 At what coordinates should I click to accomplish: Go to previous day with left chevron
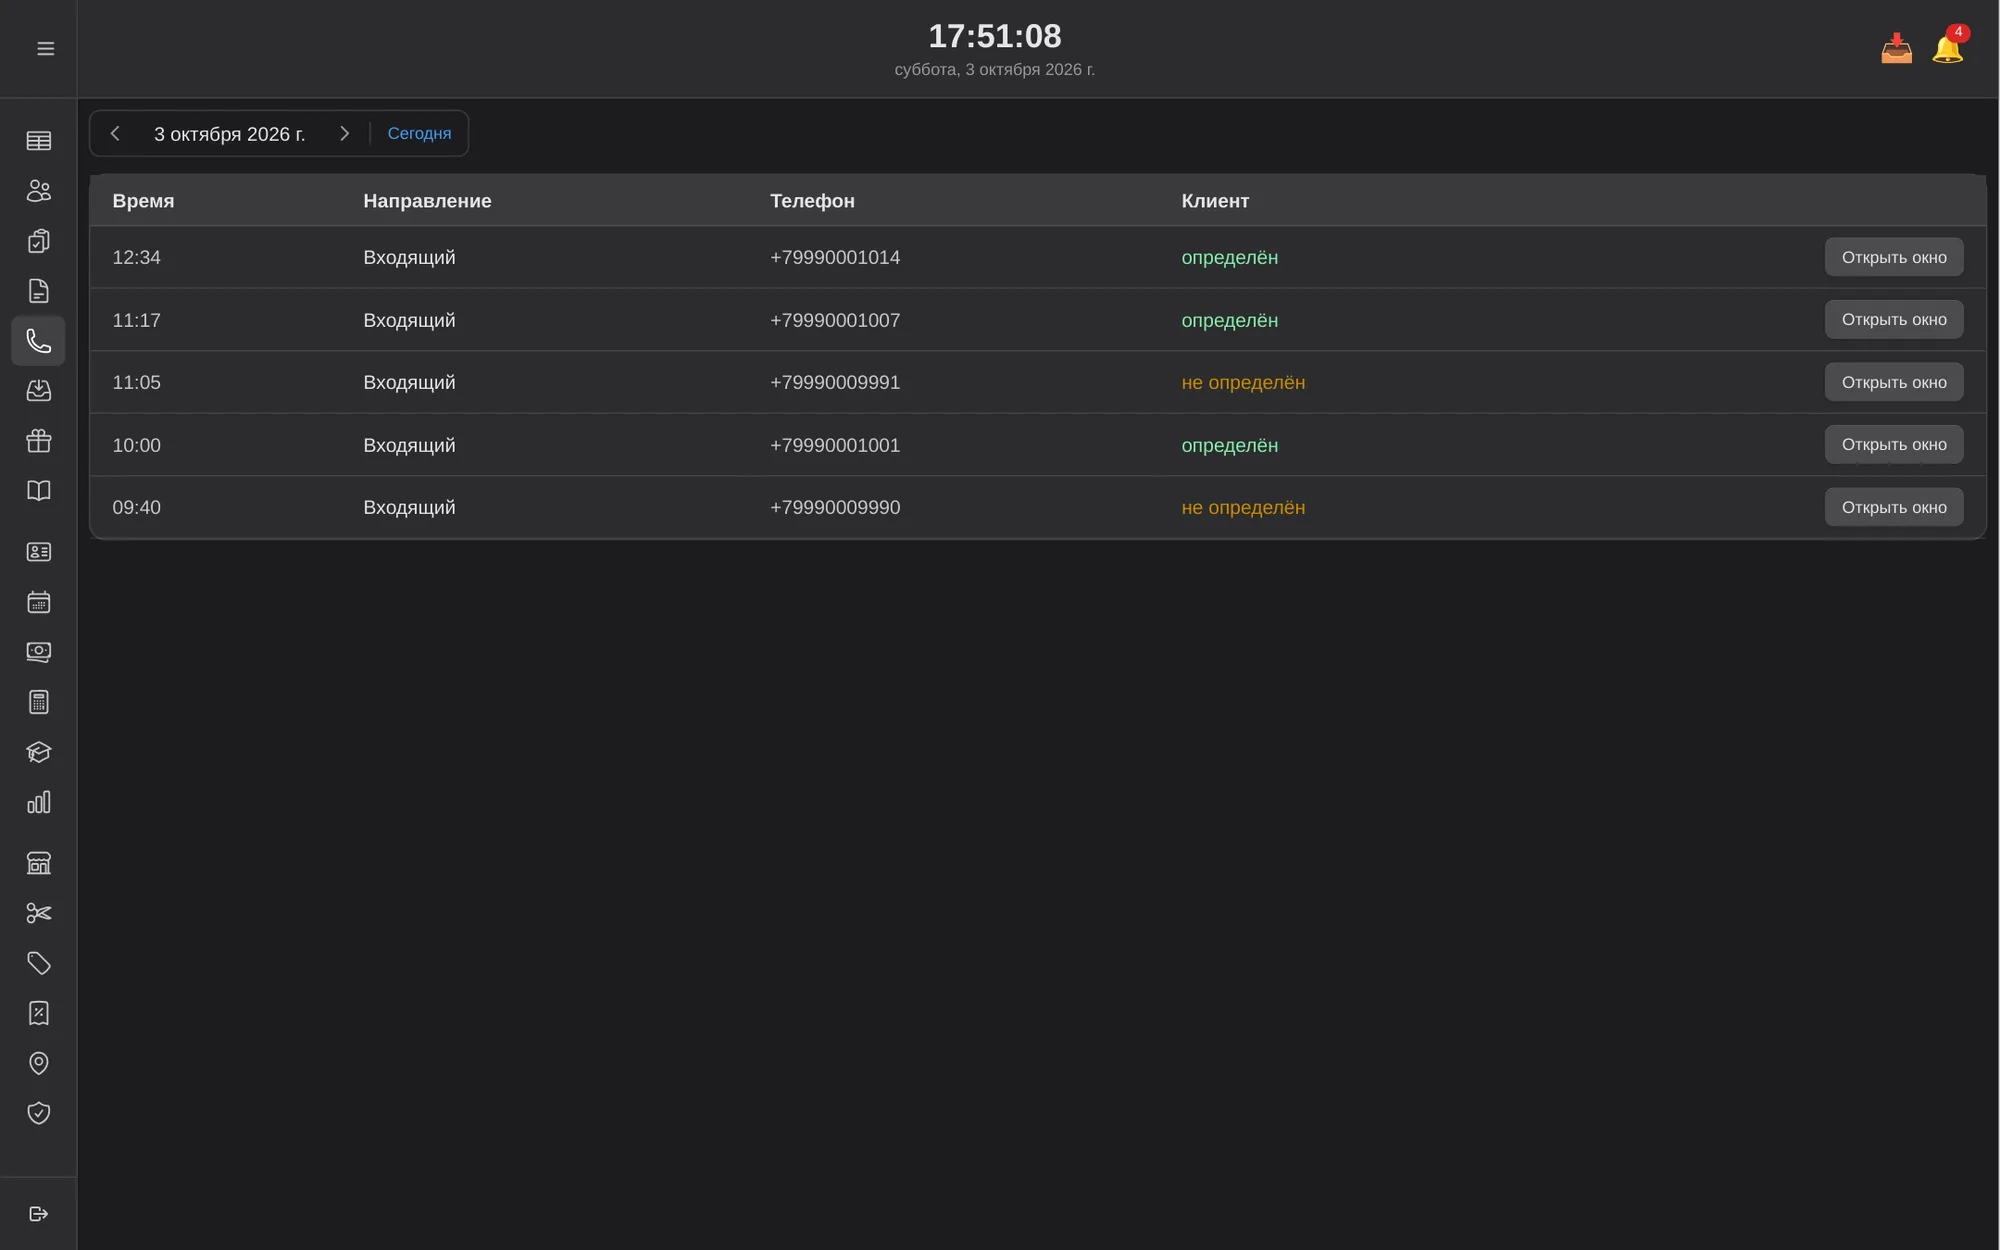(x=115, y=133)
